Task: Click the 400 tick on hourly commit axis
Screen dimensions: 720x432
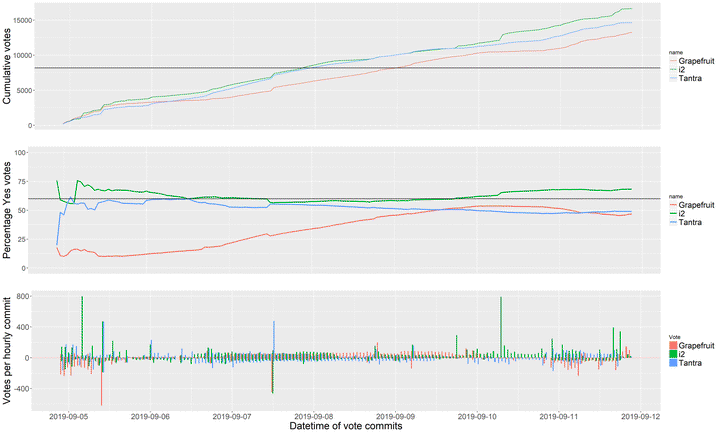Action: coord(22,327)
